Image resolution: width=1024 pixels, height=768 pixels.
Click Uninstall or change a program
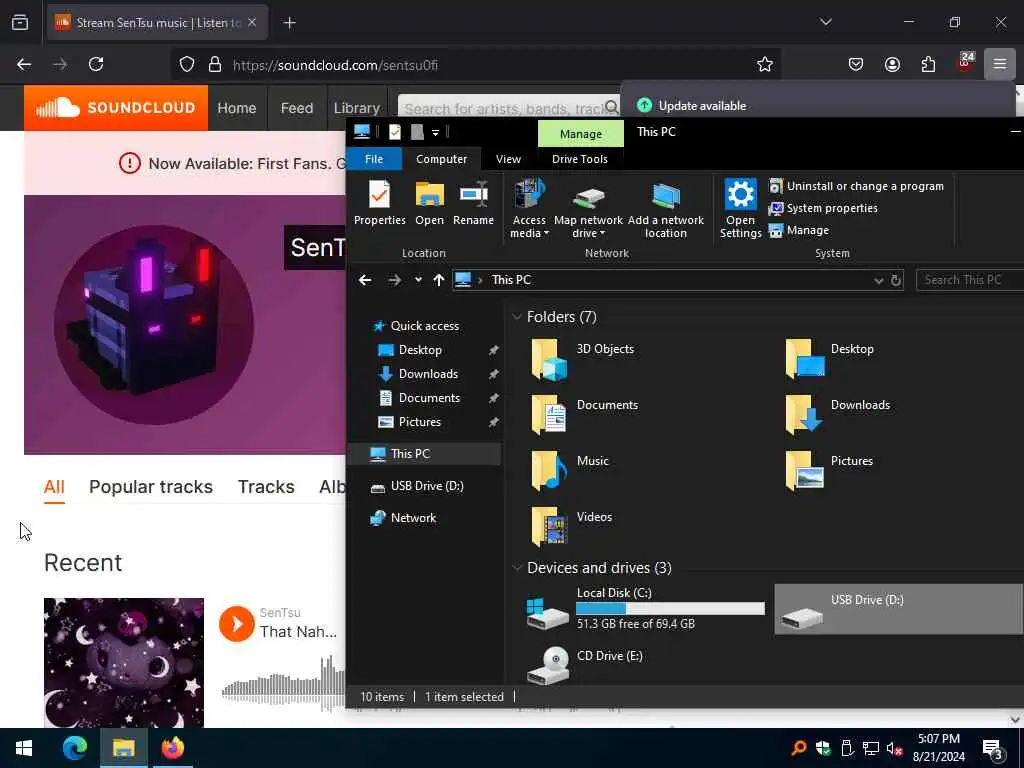[x=856, y=186]
